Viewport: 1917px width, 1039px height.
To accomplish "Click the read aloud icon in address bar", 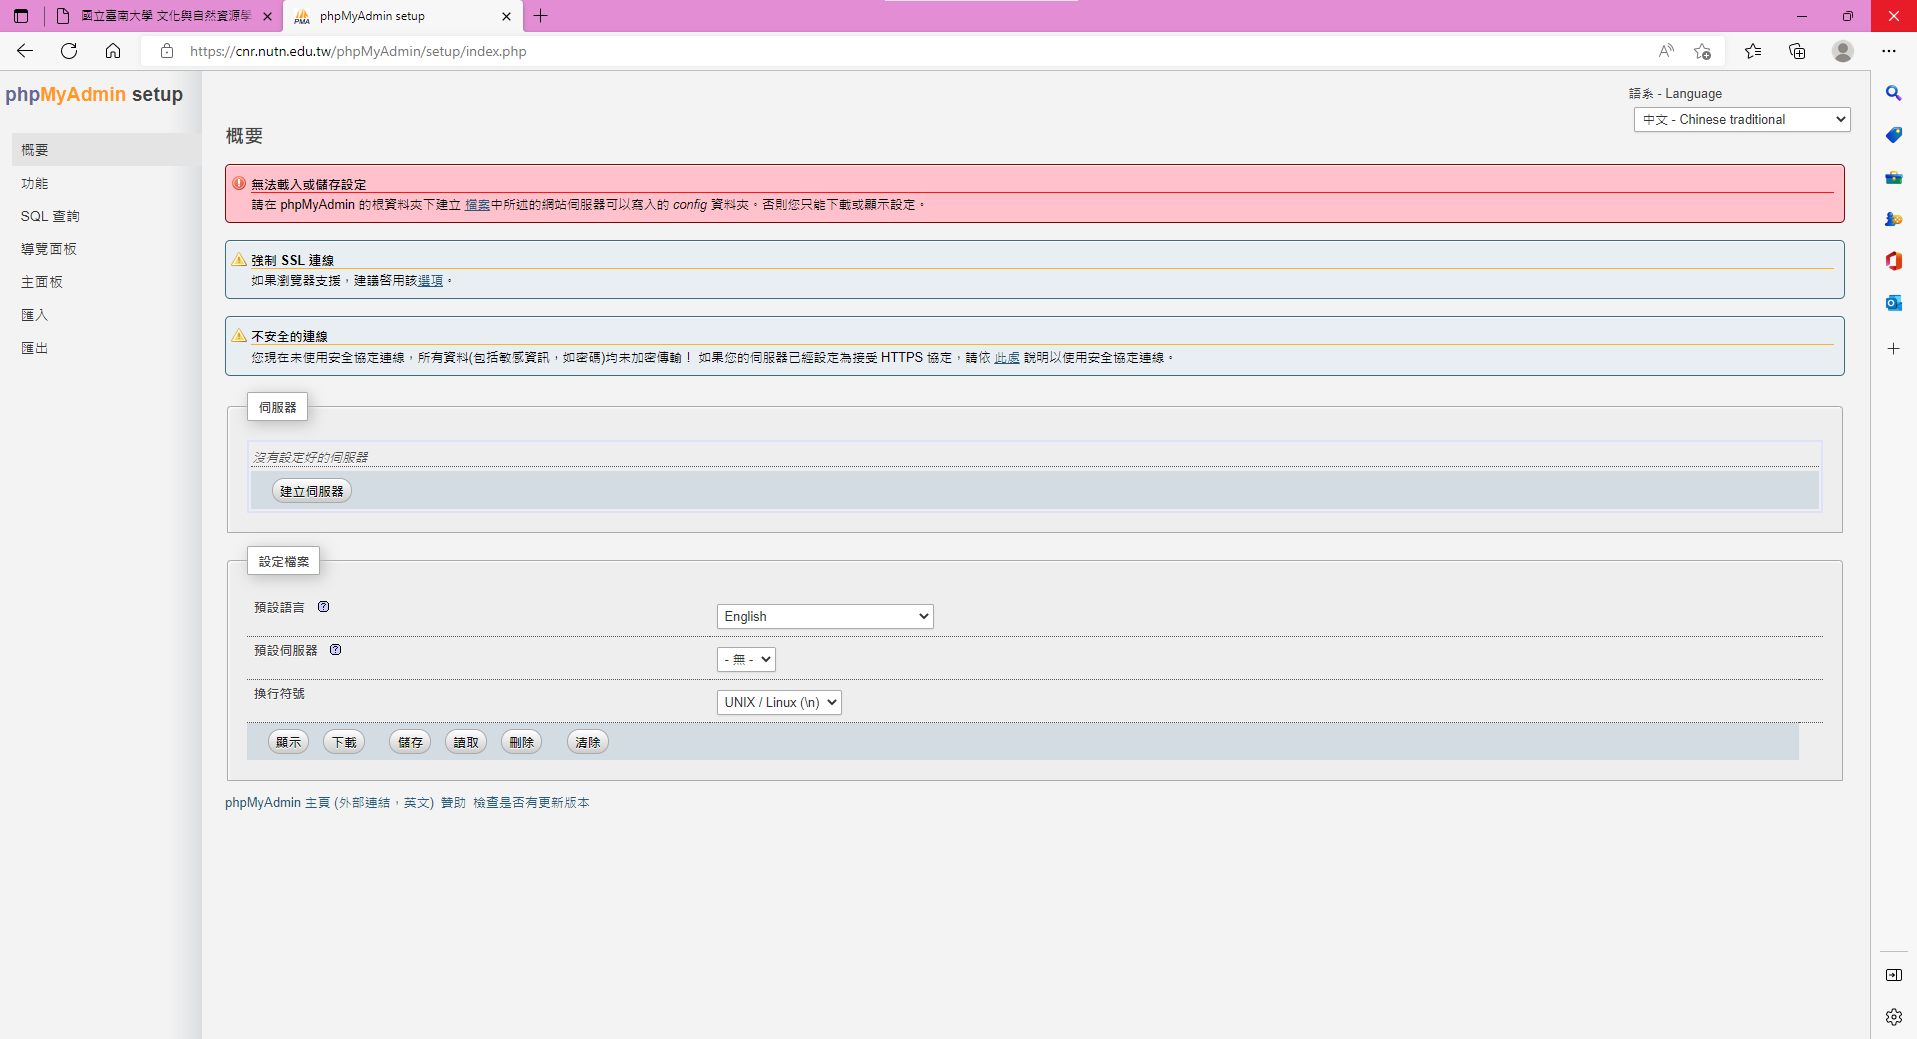I will click(x=1665, y=51).
